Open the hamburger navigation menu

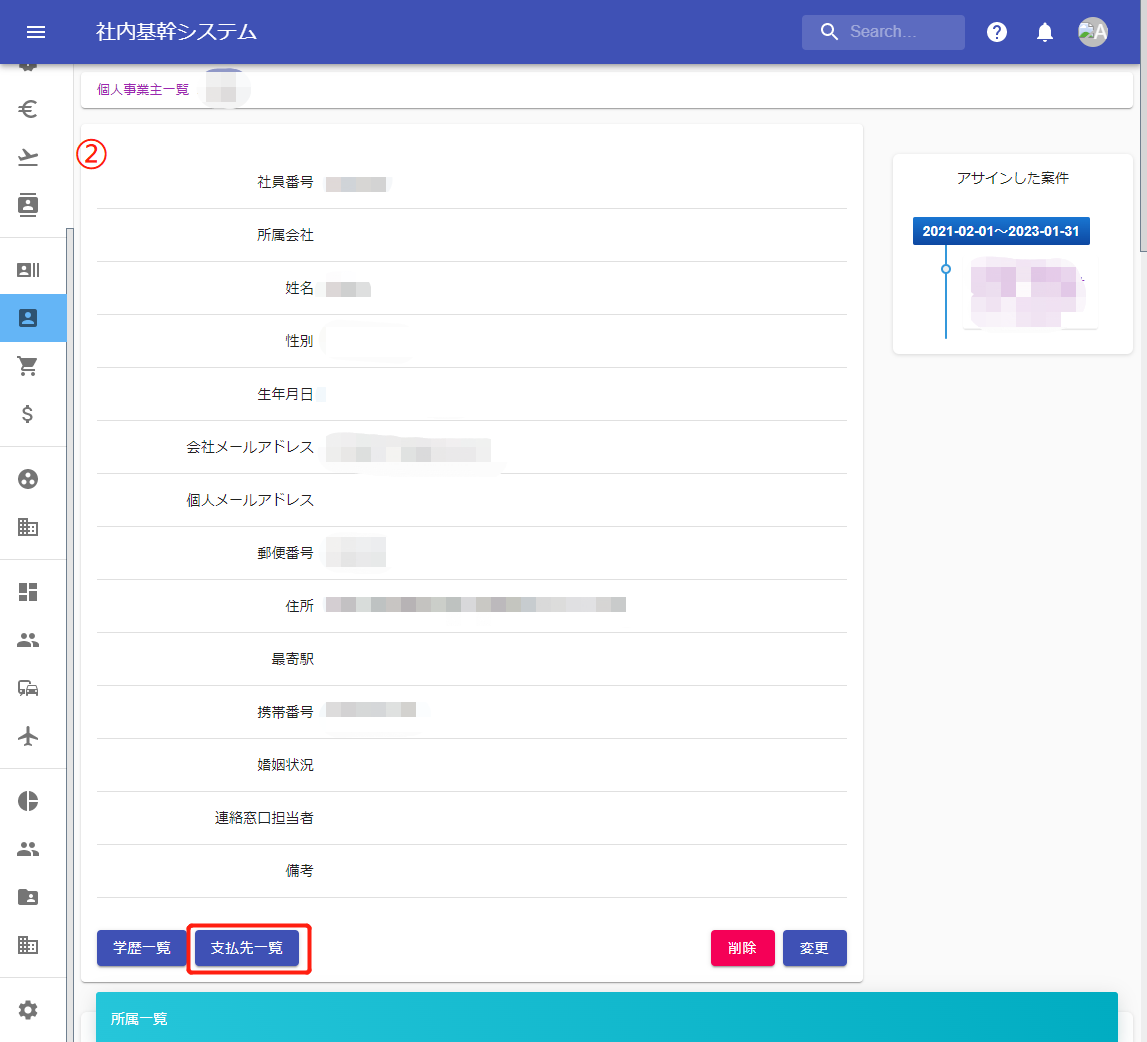(x=36, y=32)
